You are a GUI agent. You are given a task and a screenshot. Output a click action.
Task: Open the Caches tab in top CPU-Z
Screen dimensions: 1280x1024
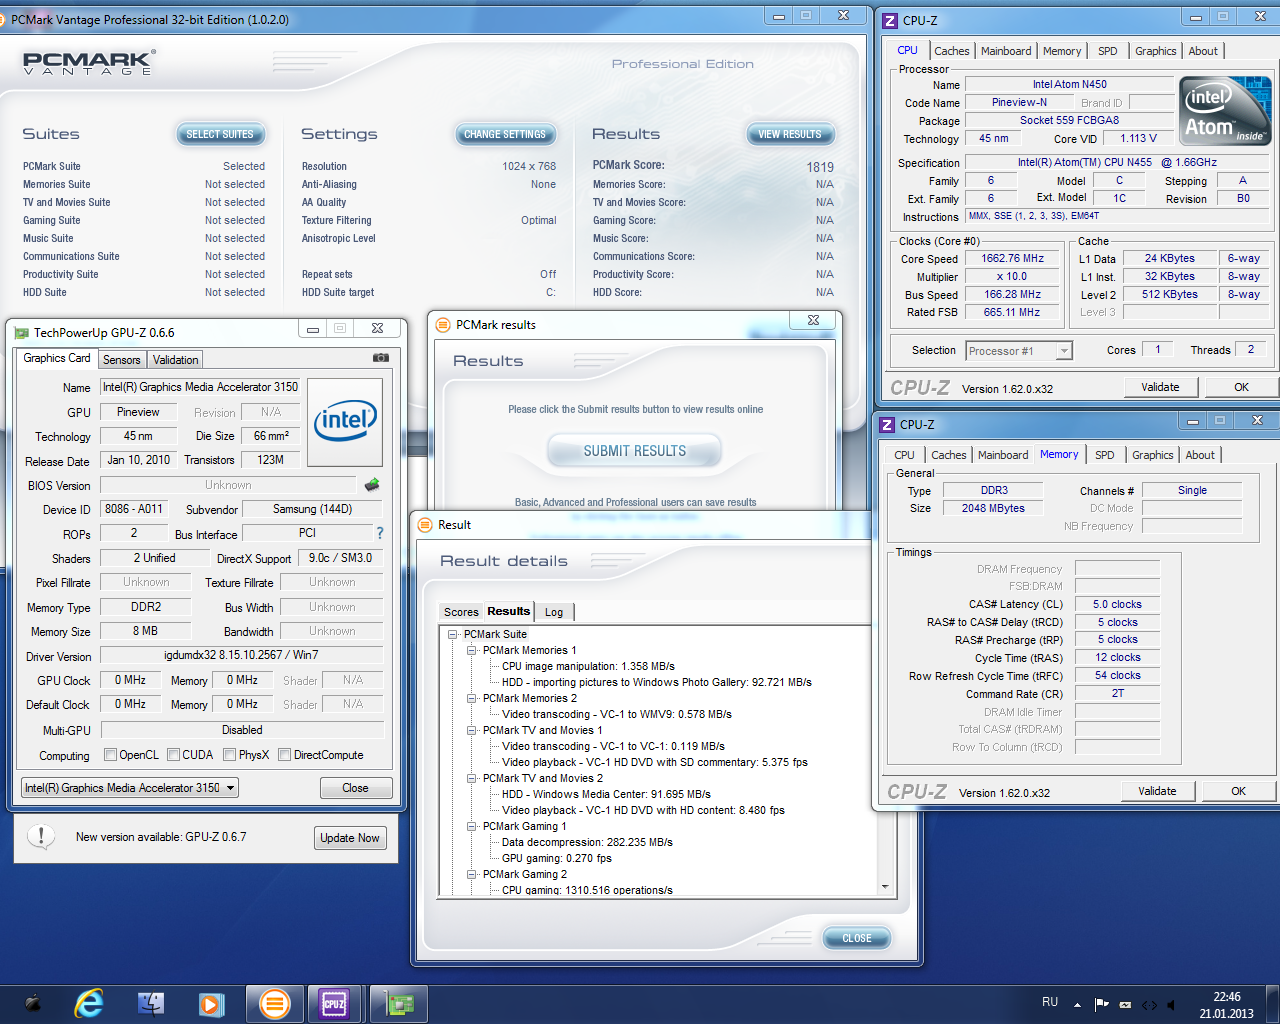(x=952, y=51)
